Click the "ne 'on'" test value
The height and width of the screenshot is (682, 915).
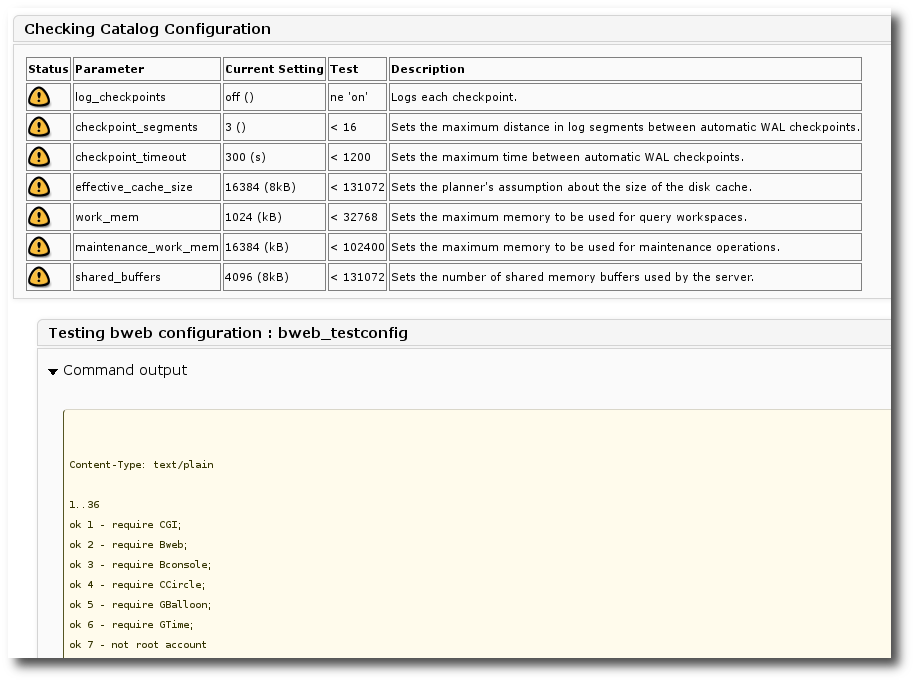[349, 97]
